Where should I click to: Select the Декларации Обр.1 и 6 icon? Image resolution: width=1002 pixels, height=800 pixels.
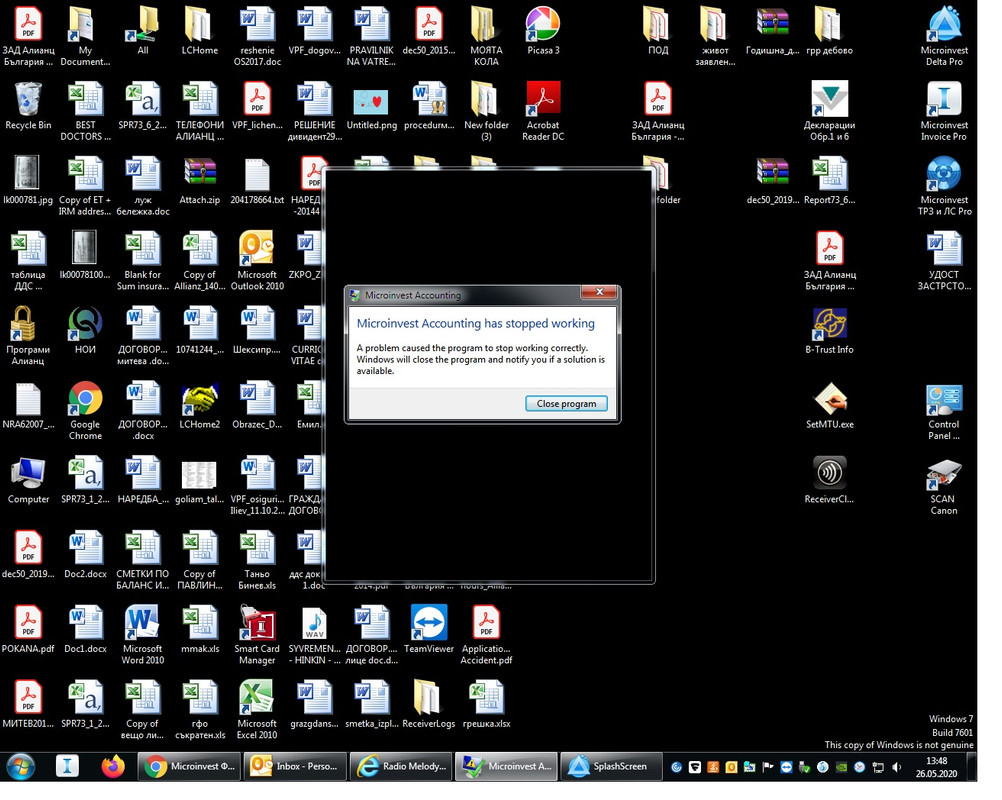[x=829, y=111]
